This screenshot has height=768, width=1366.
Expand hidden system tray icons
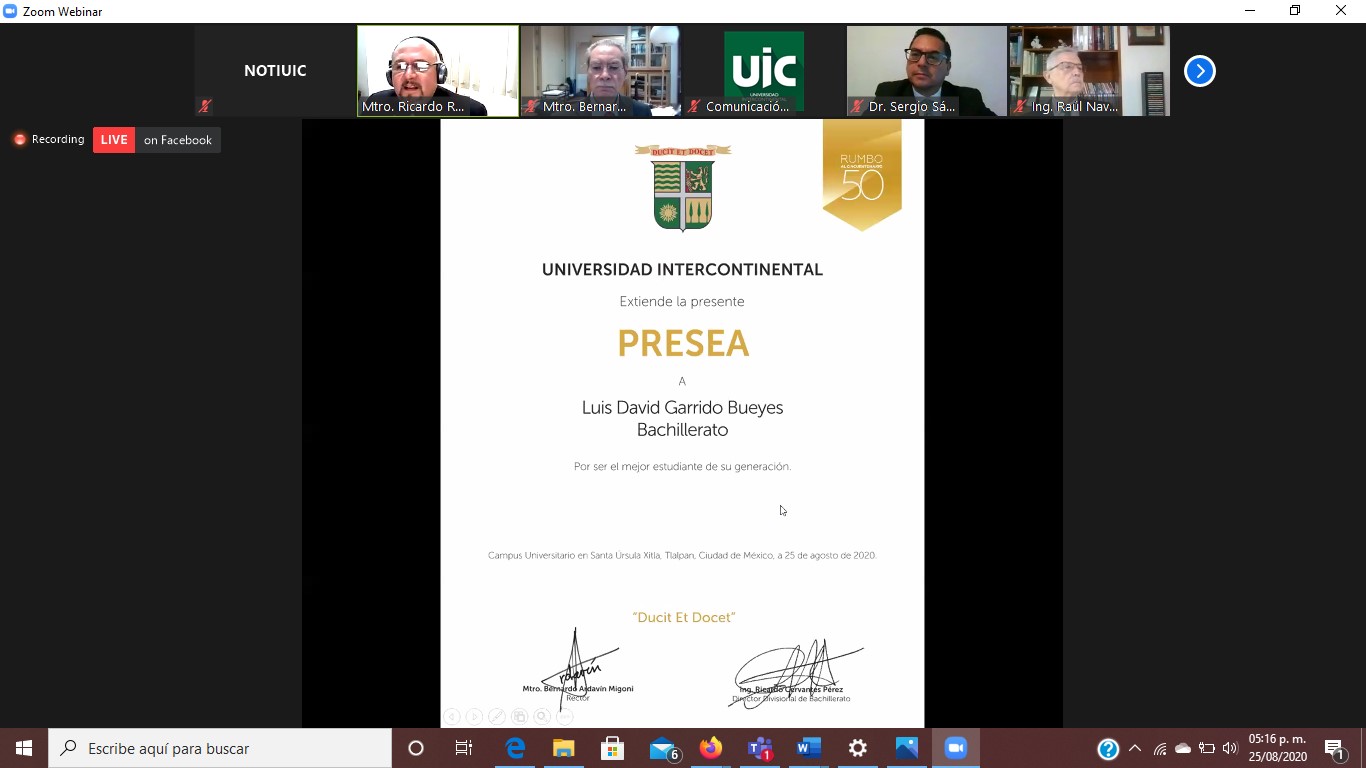tap(1135, 748)
